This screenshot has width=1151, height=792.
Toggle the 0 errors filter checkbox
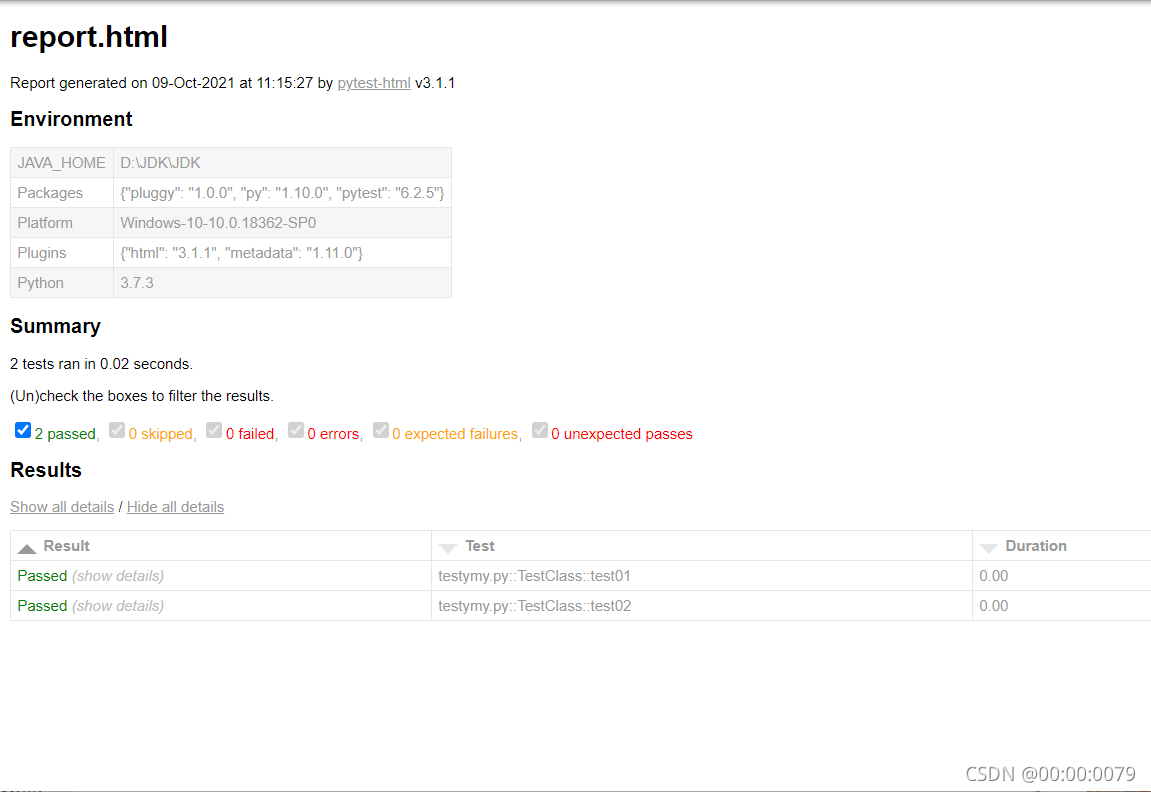click(296, 430)
